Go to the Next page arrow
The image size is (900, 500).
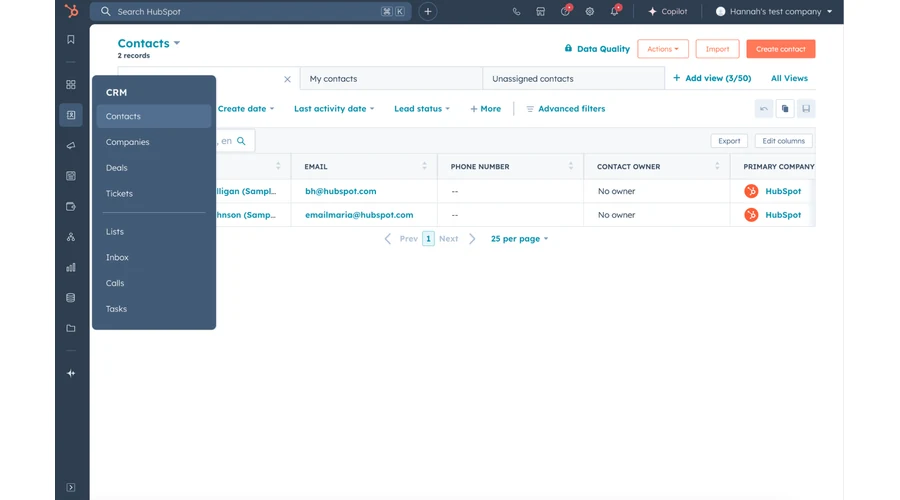(x=472, y=238)
